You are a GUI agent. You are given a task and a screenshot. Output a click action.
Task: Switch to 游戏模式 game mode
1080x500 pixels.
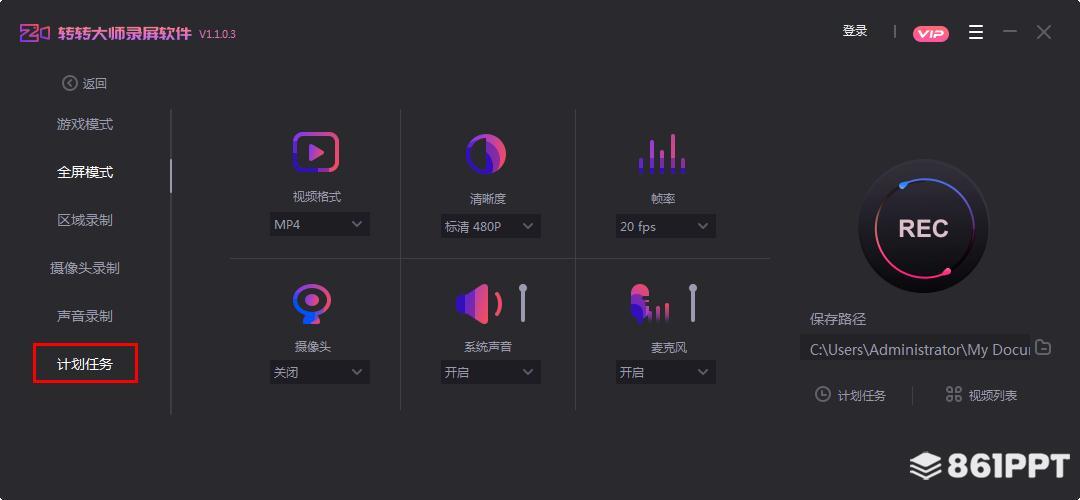(85, 125)
